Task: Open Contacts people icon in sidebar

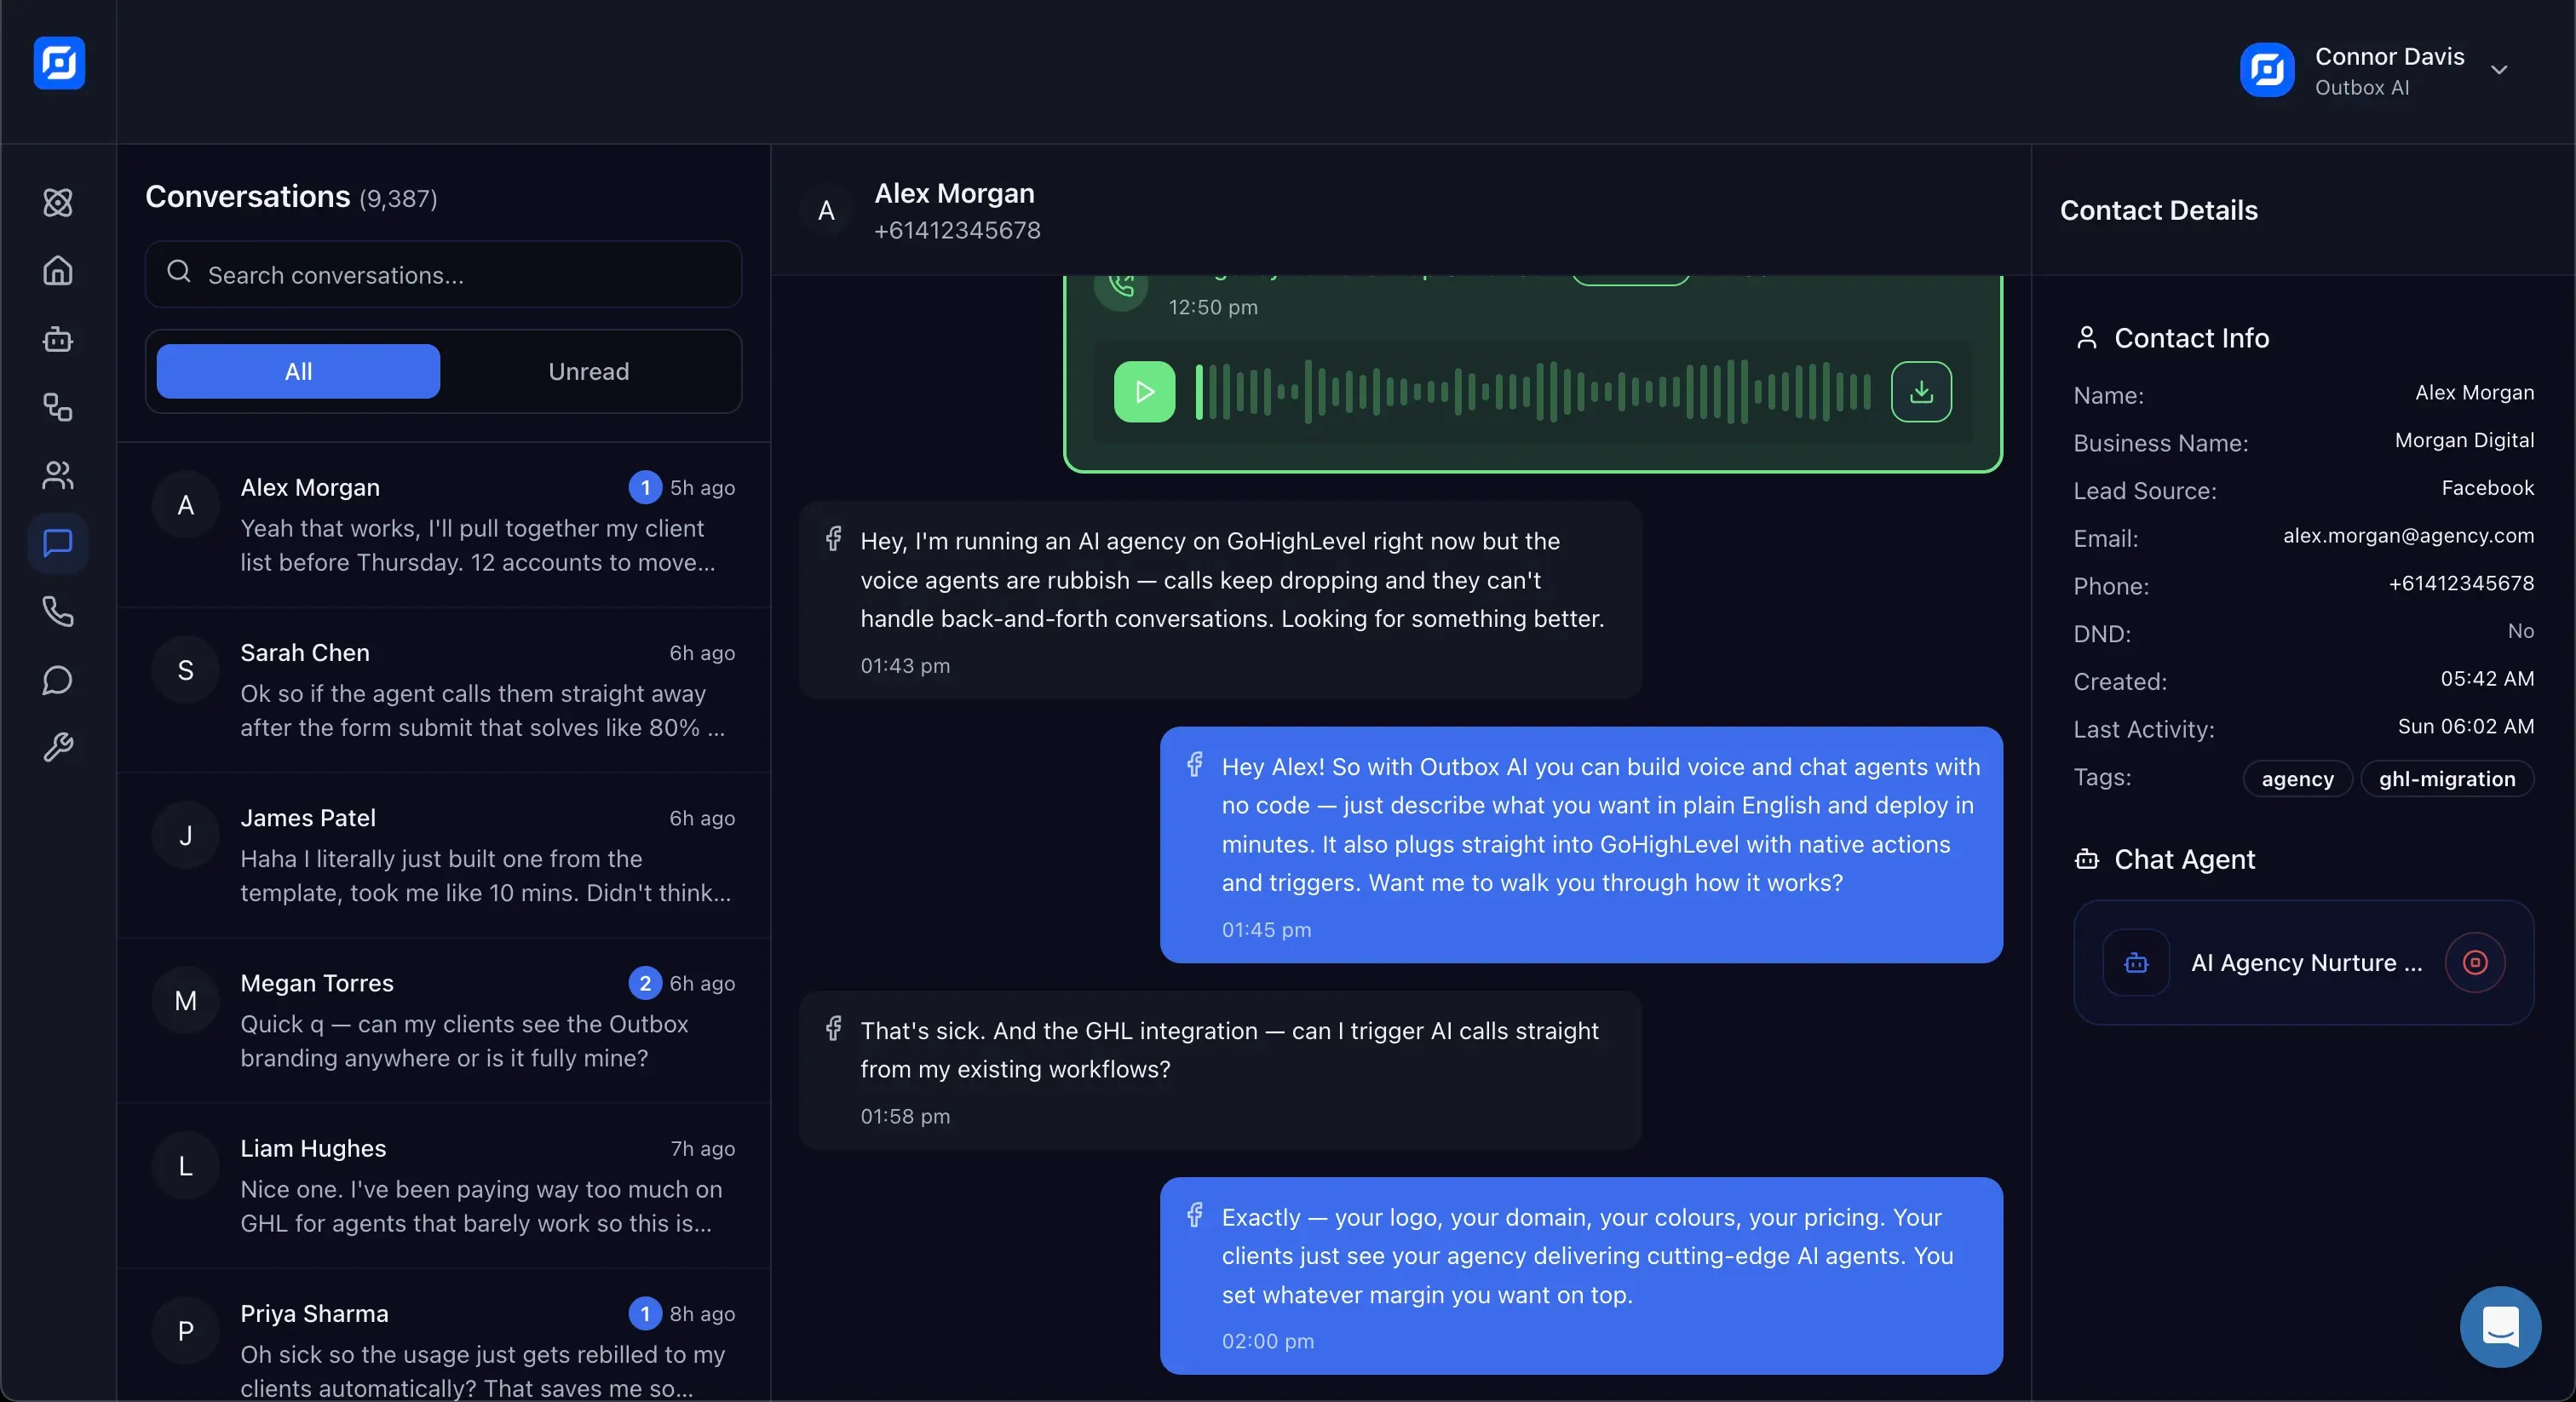Action: tap(58, 475)
